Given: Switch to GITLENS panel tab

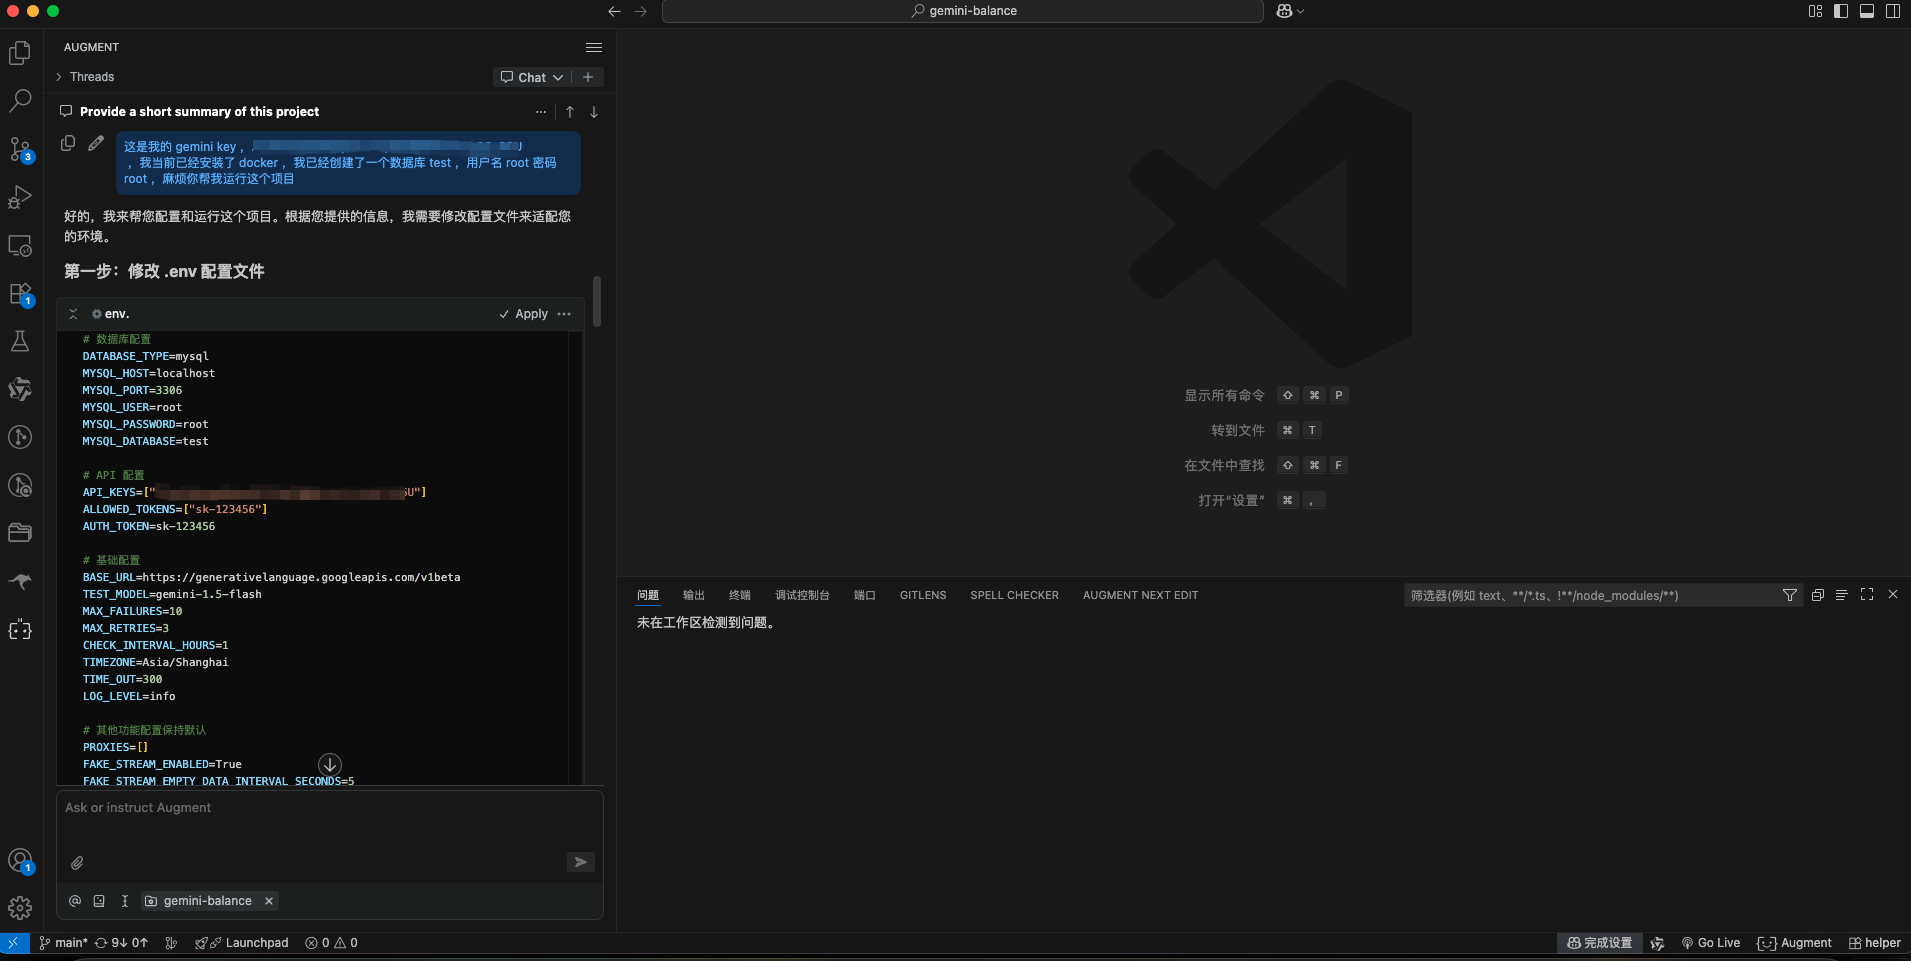Looking at the screenshot, I should click(x=923, y=595).
